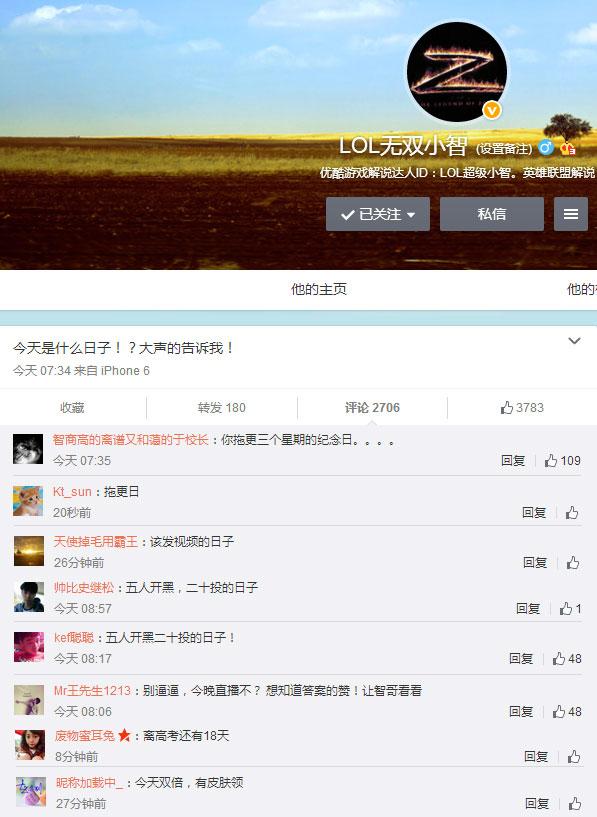
Task: Open the flaming Z profile avatar
Action: [456, 72]
